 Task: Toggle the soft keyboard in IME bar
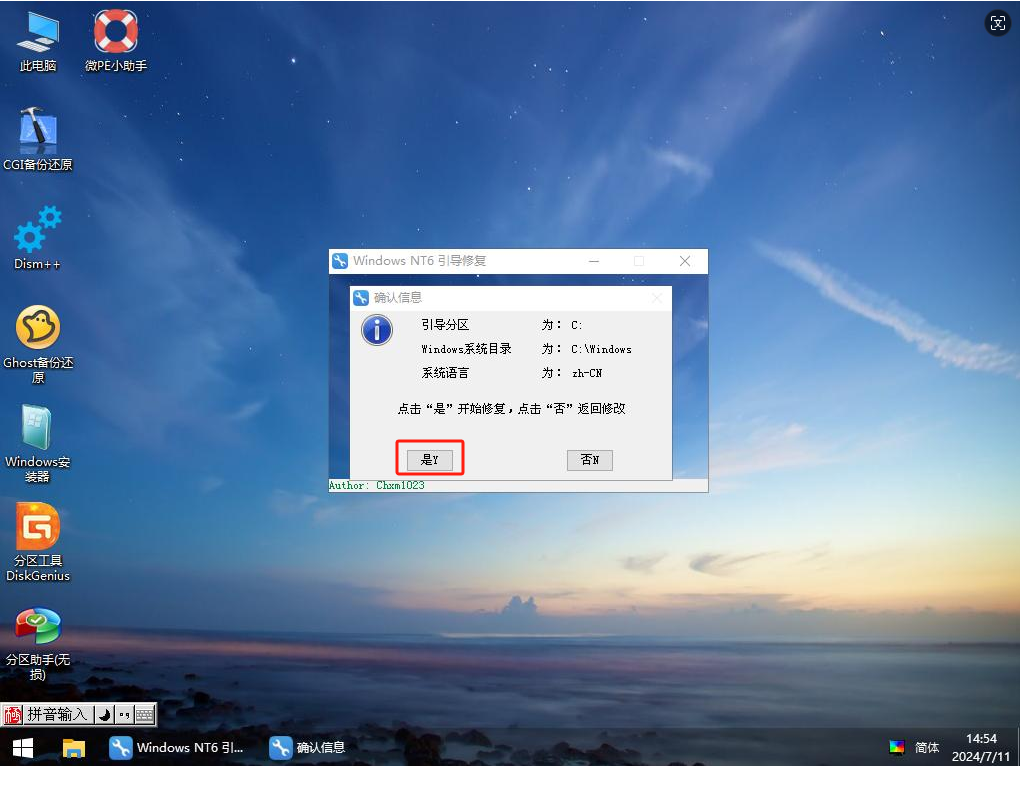(145, 715)
